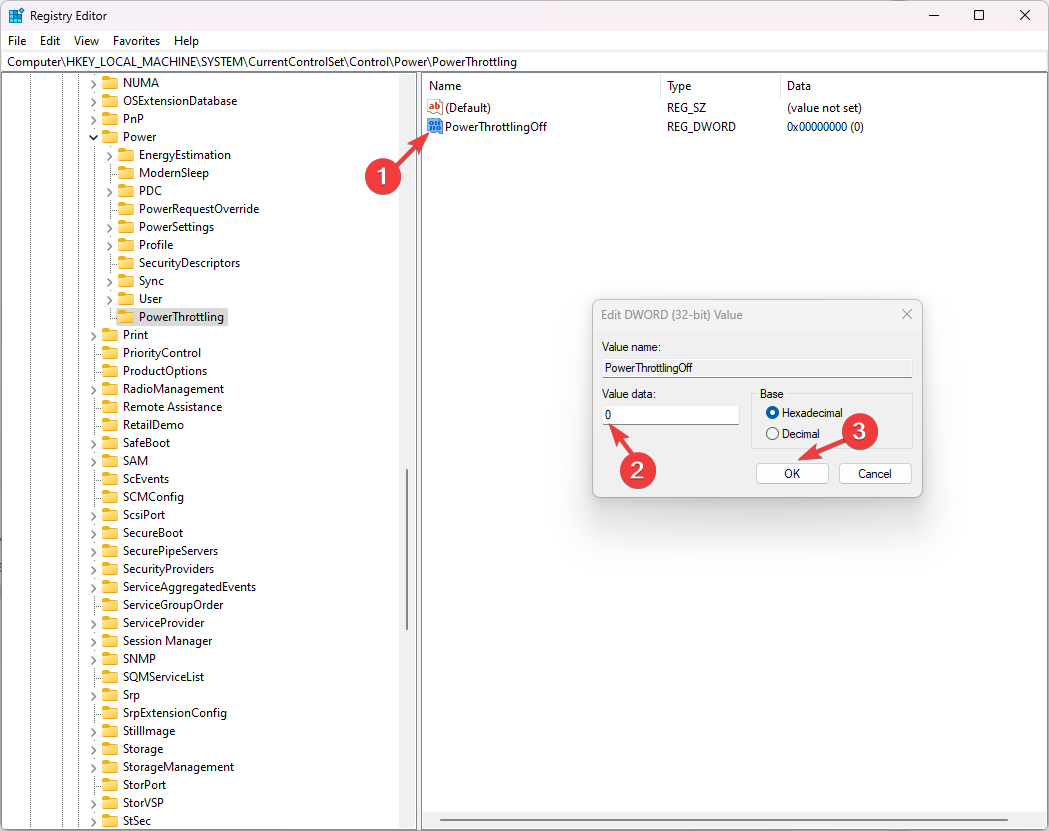Click the Registry Editor app icon in title bar
Image resolution: width=1049 pixels, height=831 pixels.
[x=16, y=16]
